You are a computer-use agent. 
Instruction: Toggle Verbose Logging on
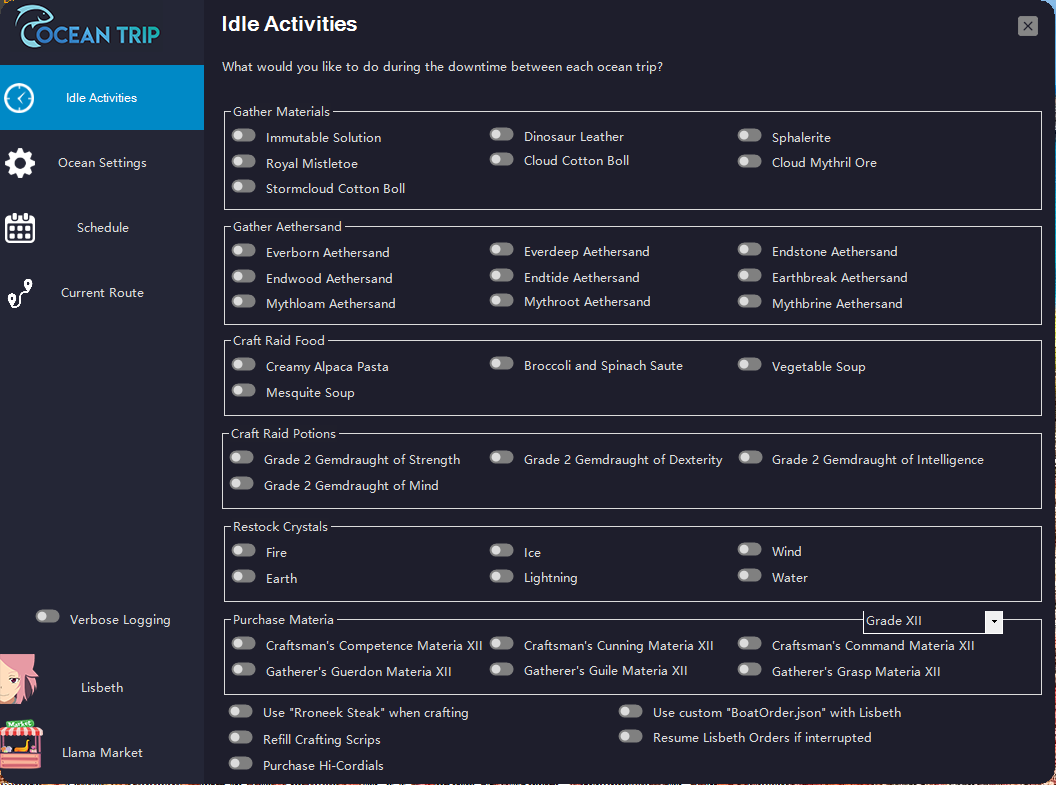click(47, 617)
